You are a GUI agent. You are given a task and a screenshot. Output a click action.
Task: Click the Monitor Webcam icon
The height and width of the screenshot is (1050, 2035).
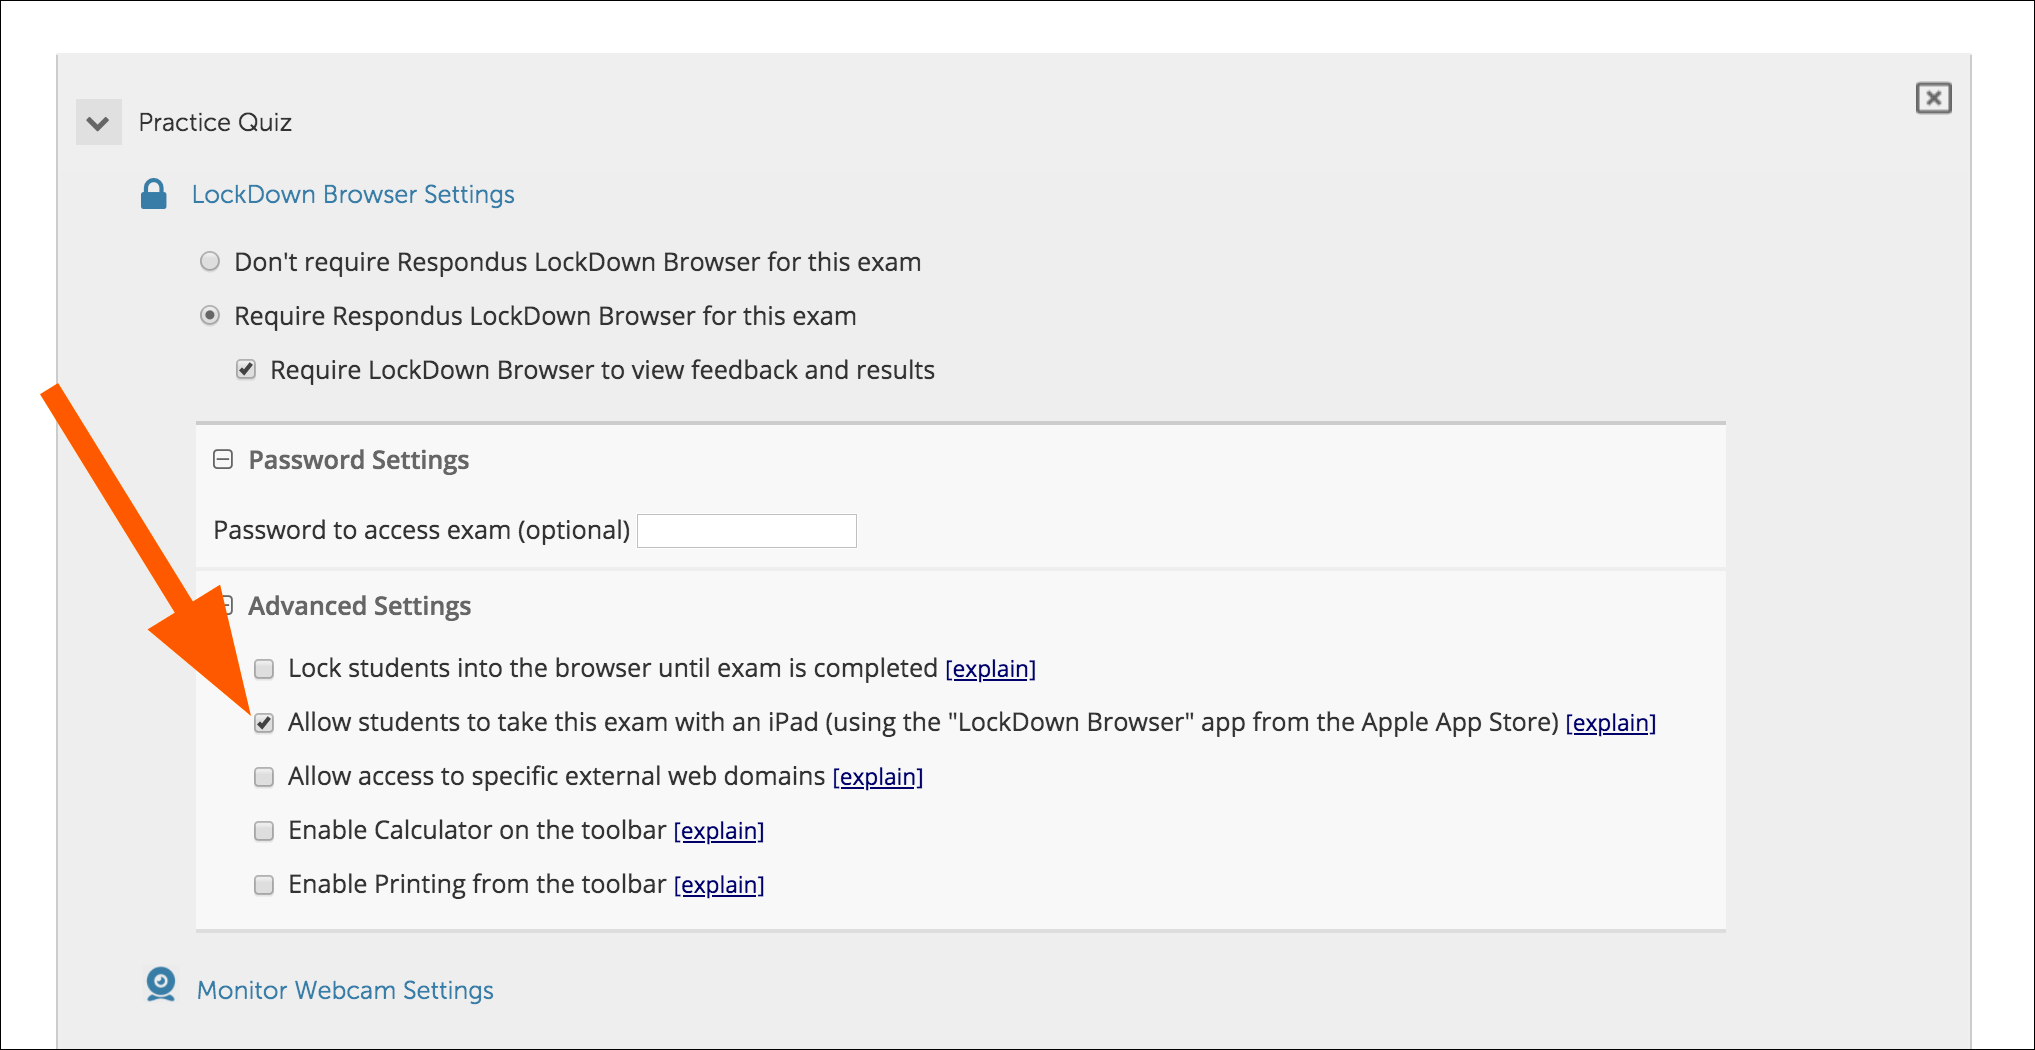point(160,985)
